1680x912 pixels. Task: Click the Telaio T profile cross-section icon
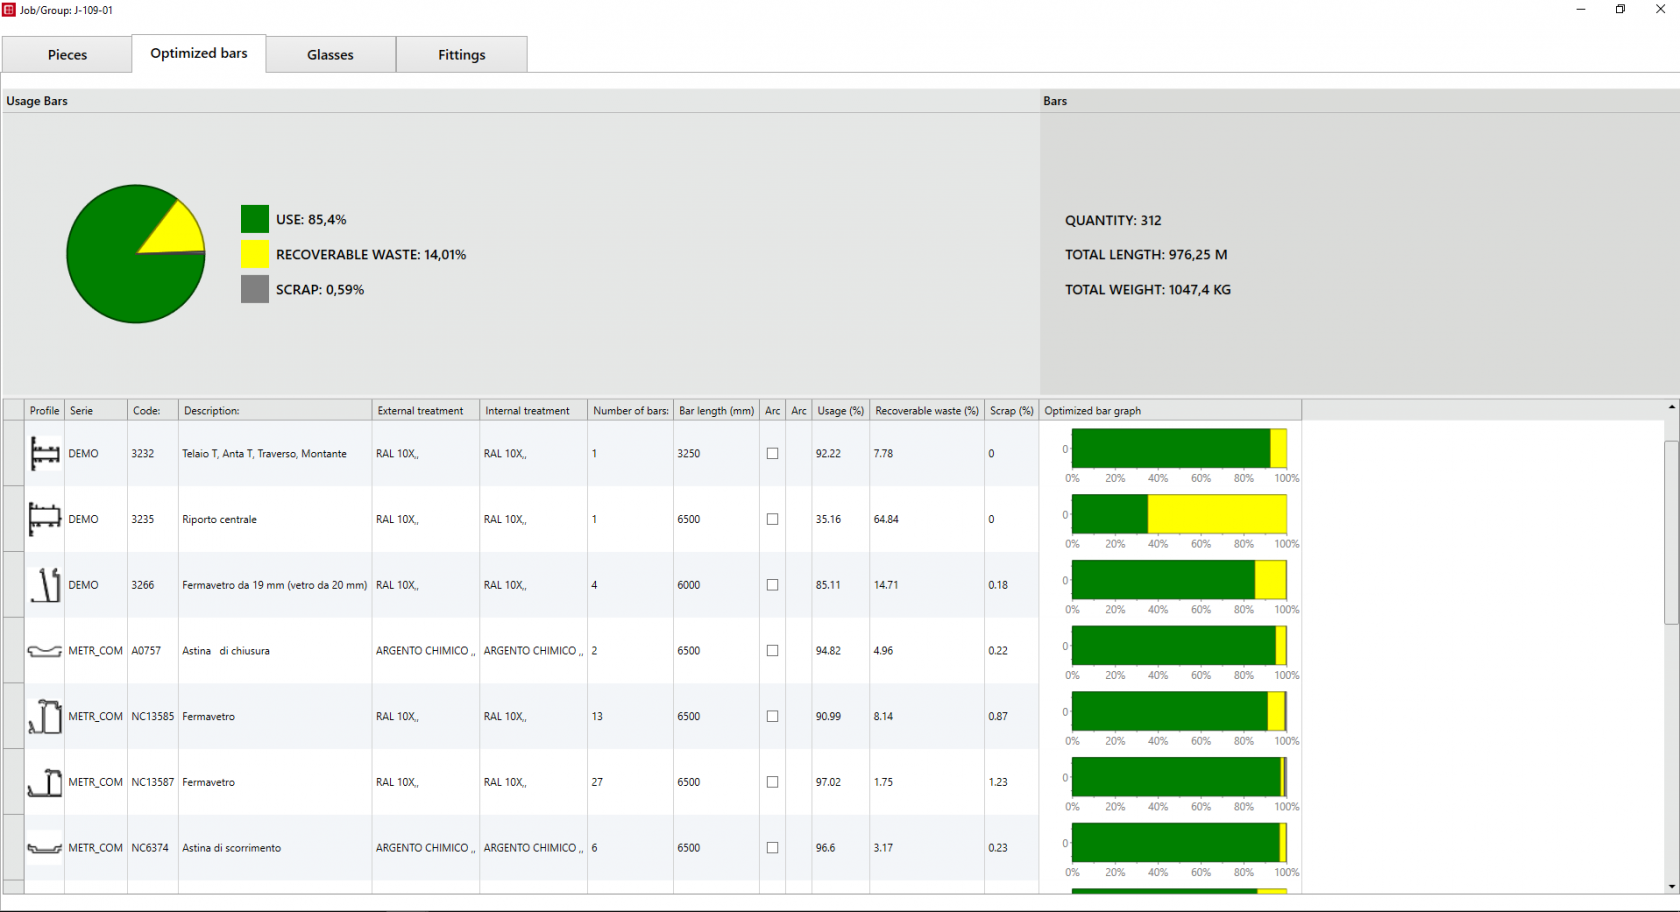tap(44, 453)
